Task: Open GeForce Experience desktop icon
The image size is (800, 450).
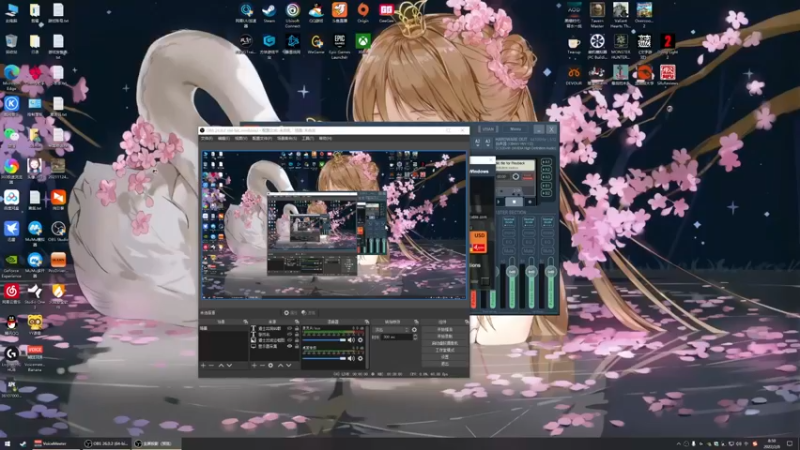Action: [11, 264]
